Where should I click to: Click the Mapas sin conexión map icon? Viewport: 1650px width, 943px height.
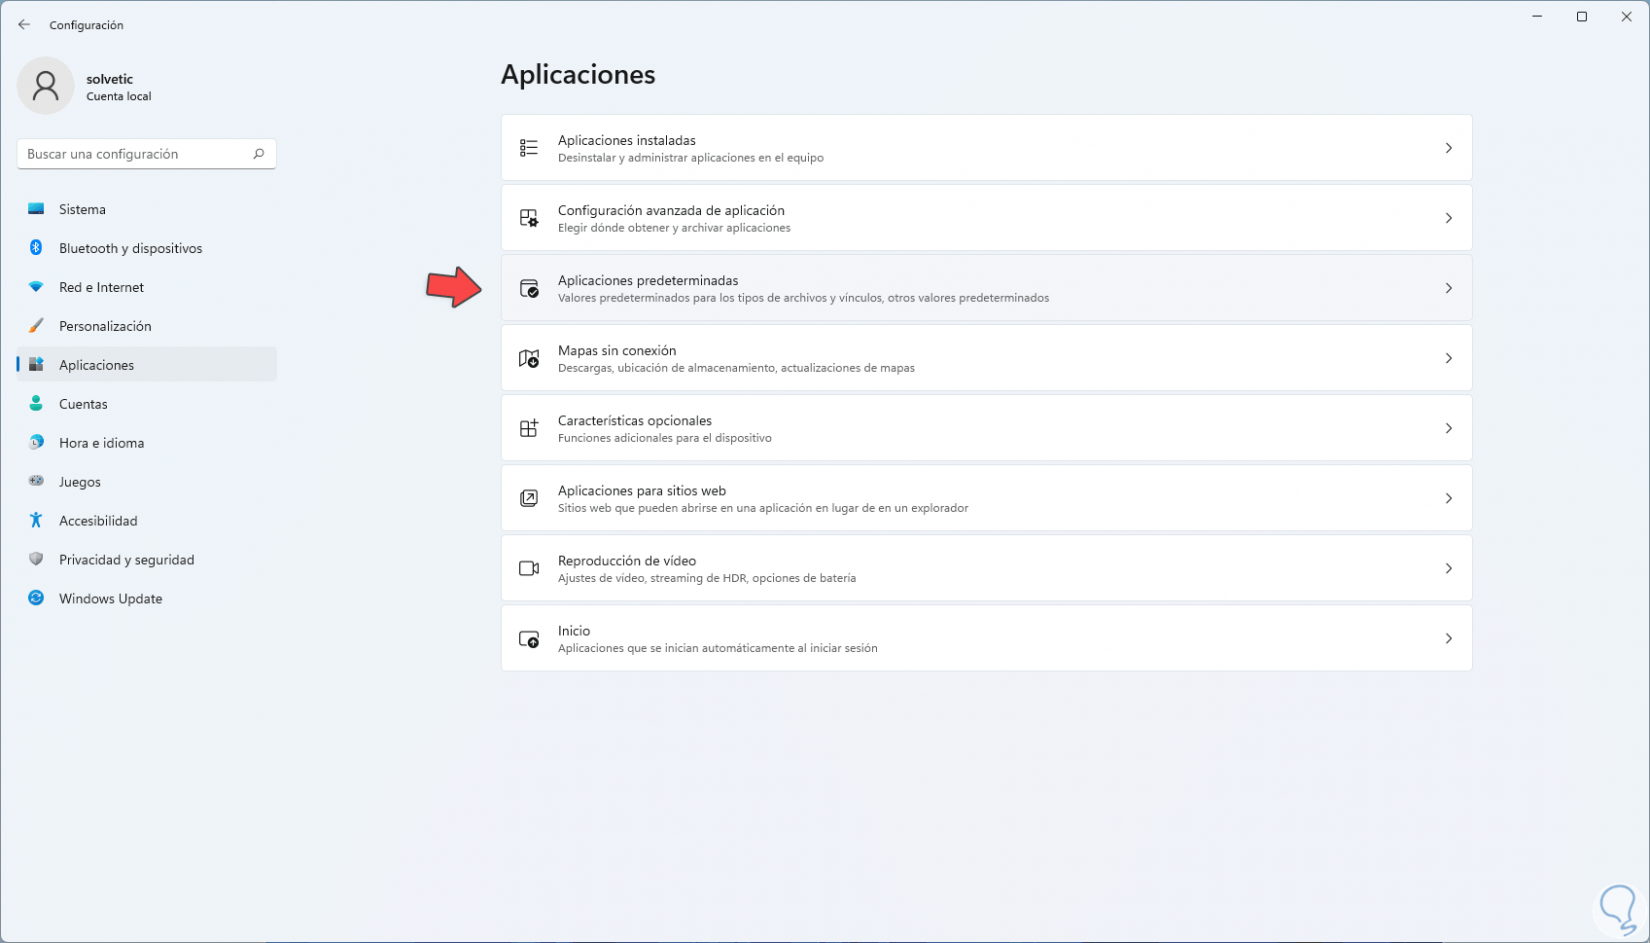tap(529, 358)
